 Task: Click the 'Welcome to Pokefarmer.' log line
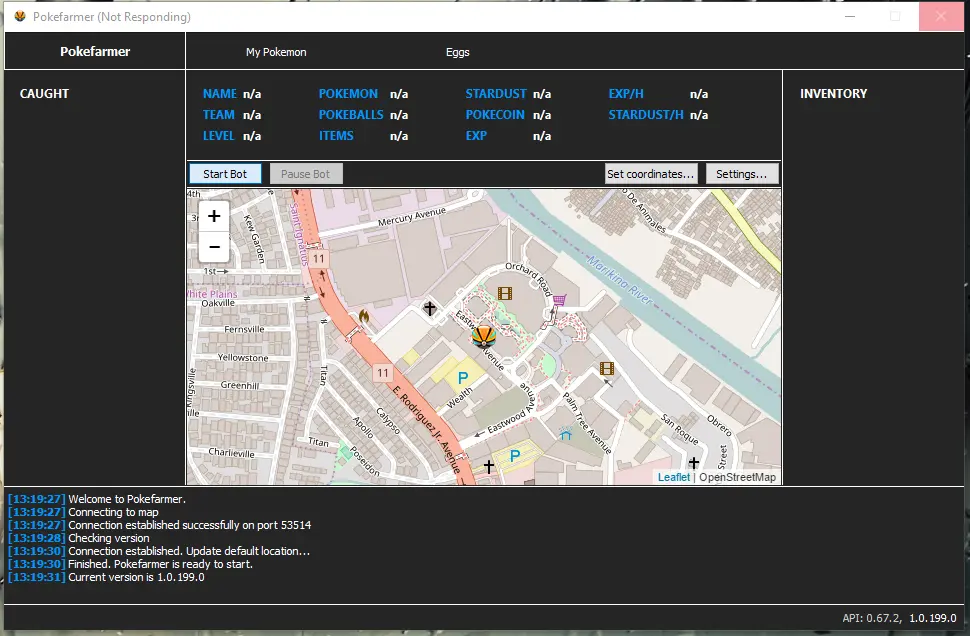coord(127,499)
